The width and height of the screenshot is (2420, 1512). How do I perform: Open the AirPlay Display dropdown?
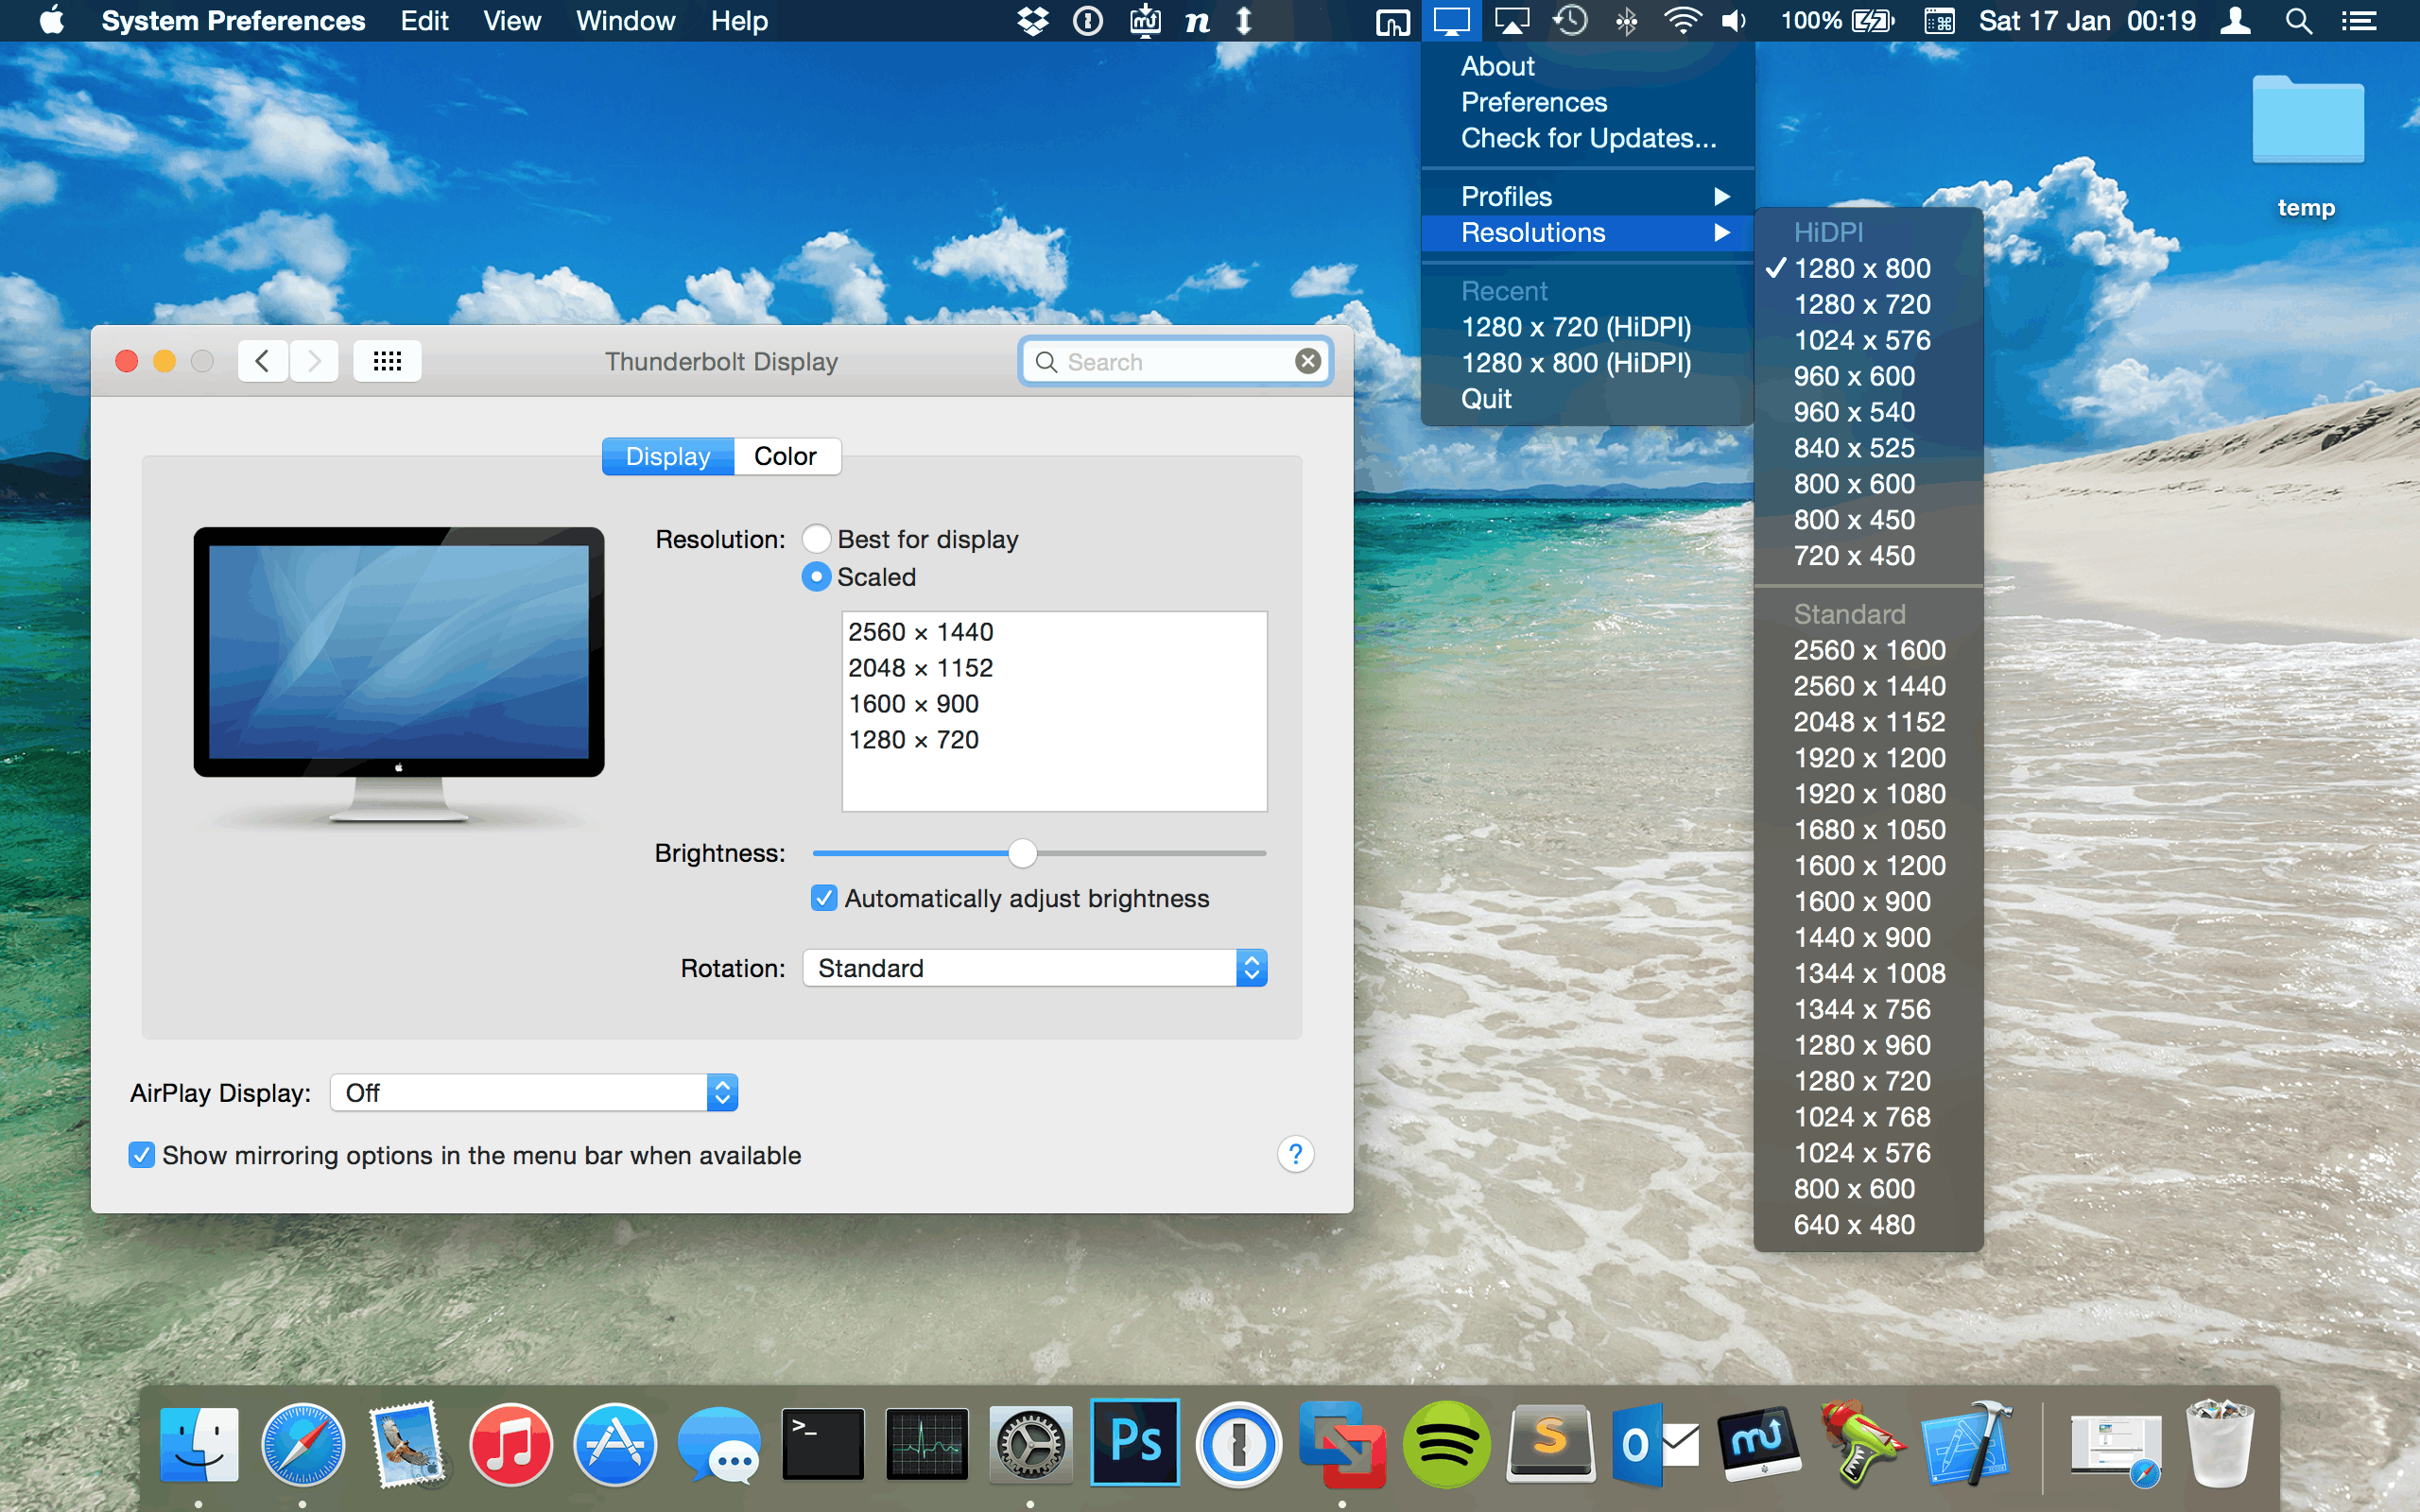pos(534,1093)
